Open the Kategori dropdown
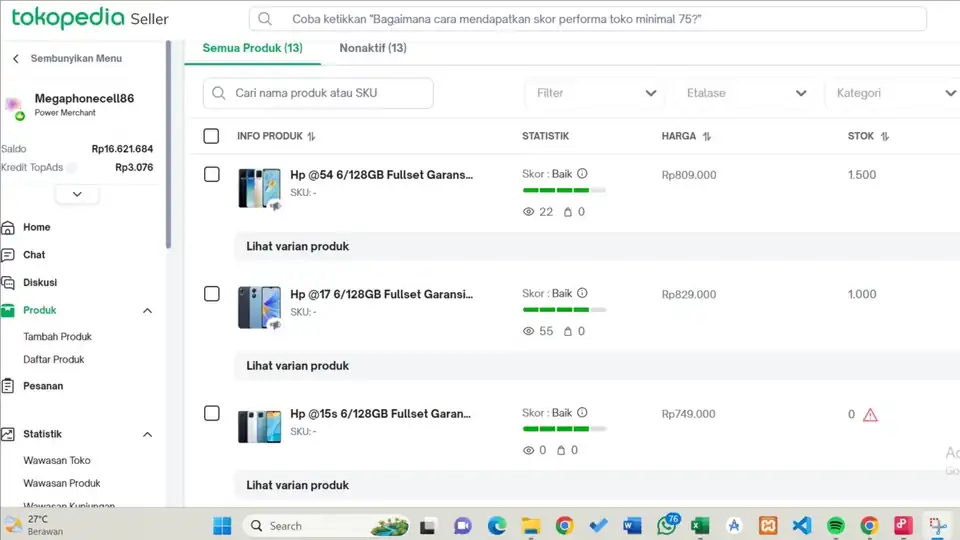Screen dimensions: 960x540 coord(893,93)
